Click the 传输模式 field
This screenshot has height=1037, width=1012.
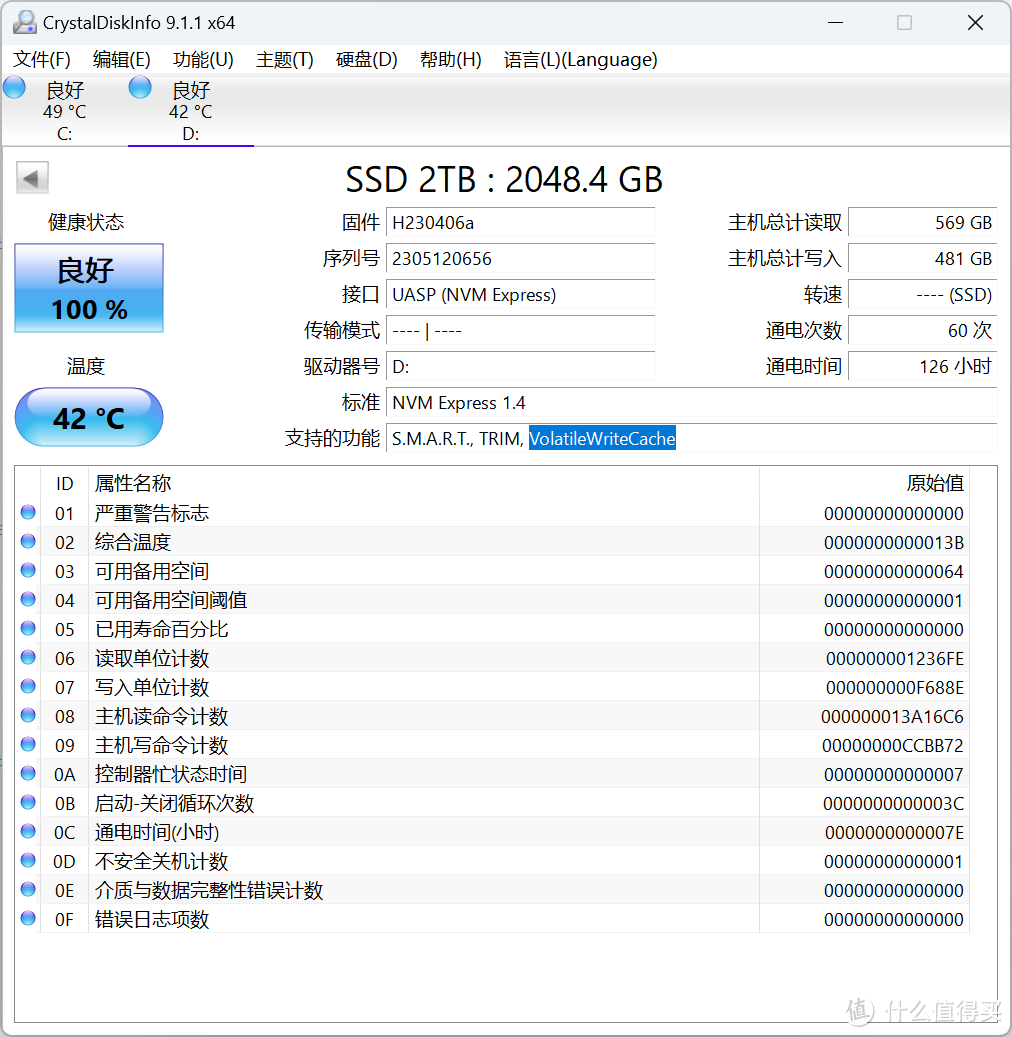[521, 330]
